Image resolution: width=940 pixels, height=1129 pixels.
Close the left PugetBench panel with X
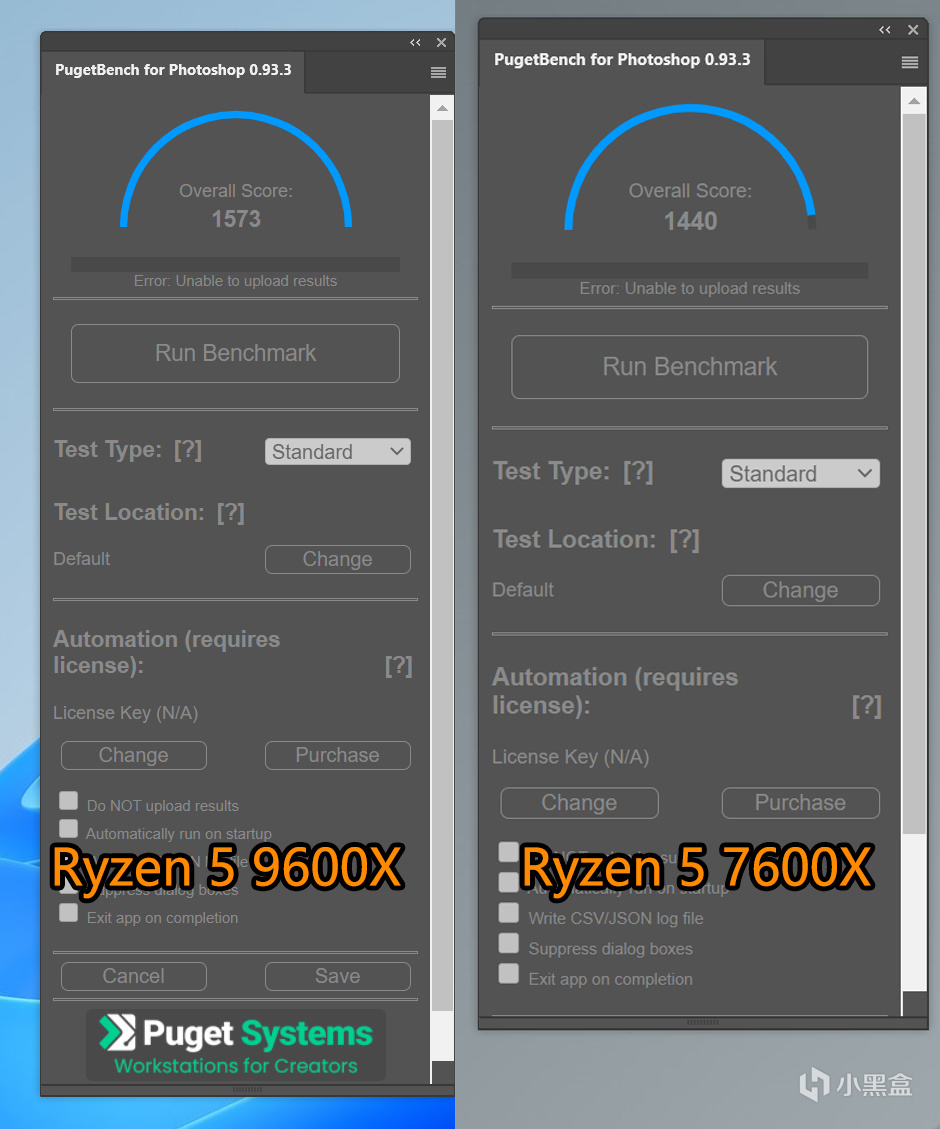(441, 42)
